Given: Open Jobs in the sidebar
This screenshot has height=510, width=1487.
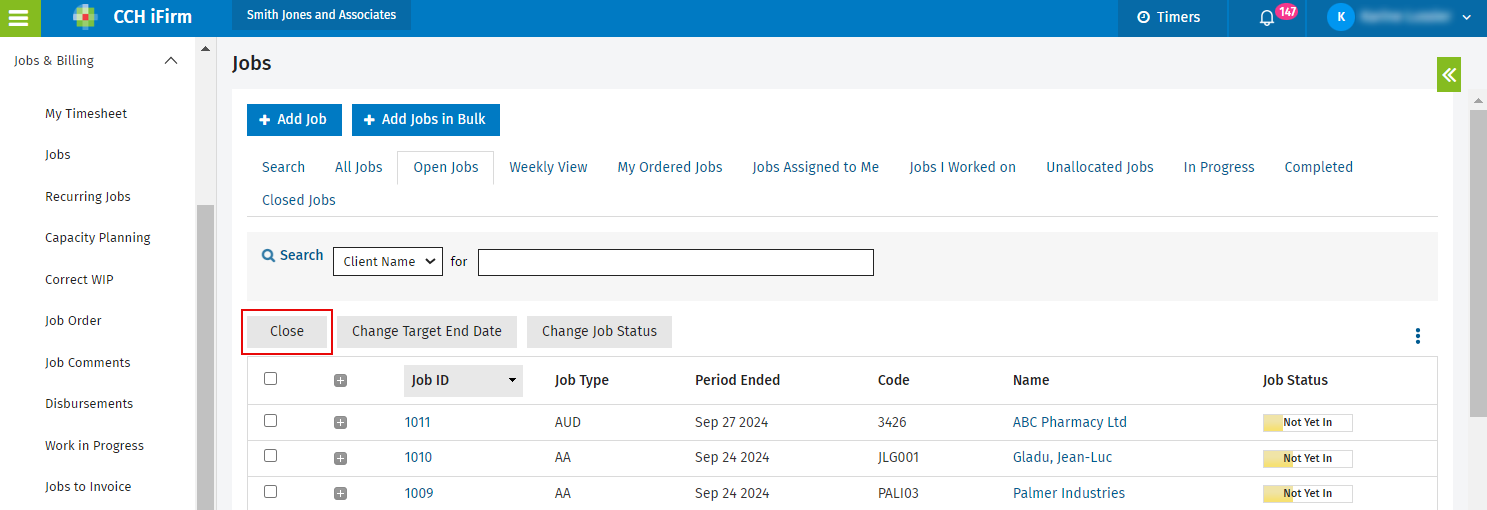Looking at the screenshot, I should point(58,155).
